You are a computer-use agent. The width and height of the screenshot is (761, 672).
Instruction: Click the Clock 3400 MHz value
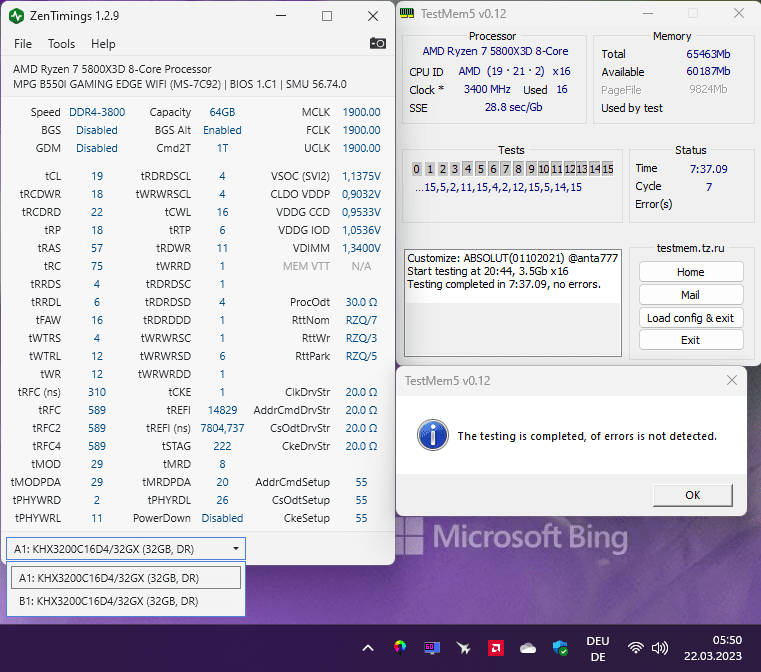pyautogui.click(x=487, y=89)
